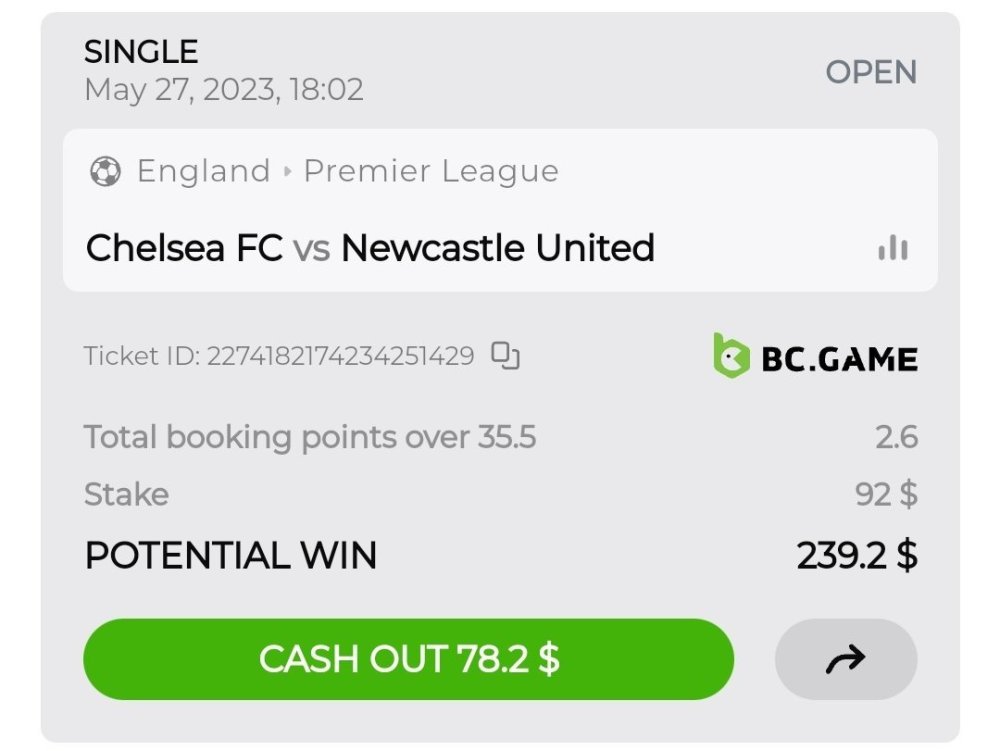Open Chelsea FC vs Newcastle United match
This screenshot has height=751, width=1000.
pos(370,248)
